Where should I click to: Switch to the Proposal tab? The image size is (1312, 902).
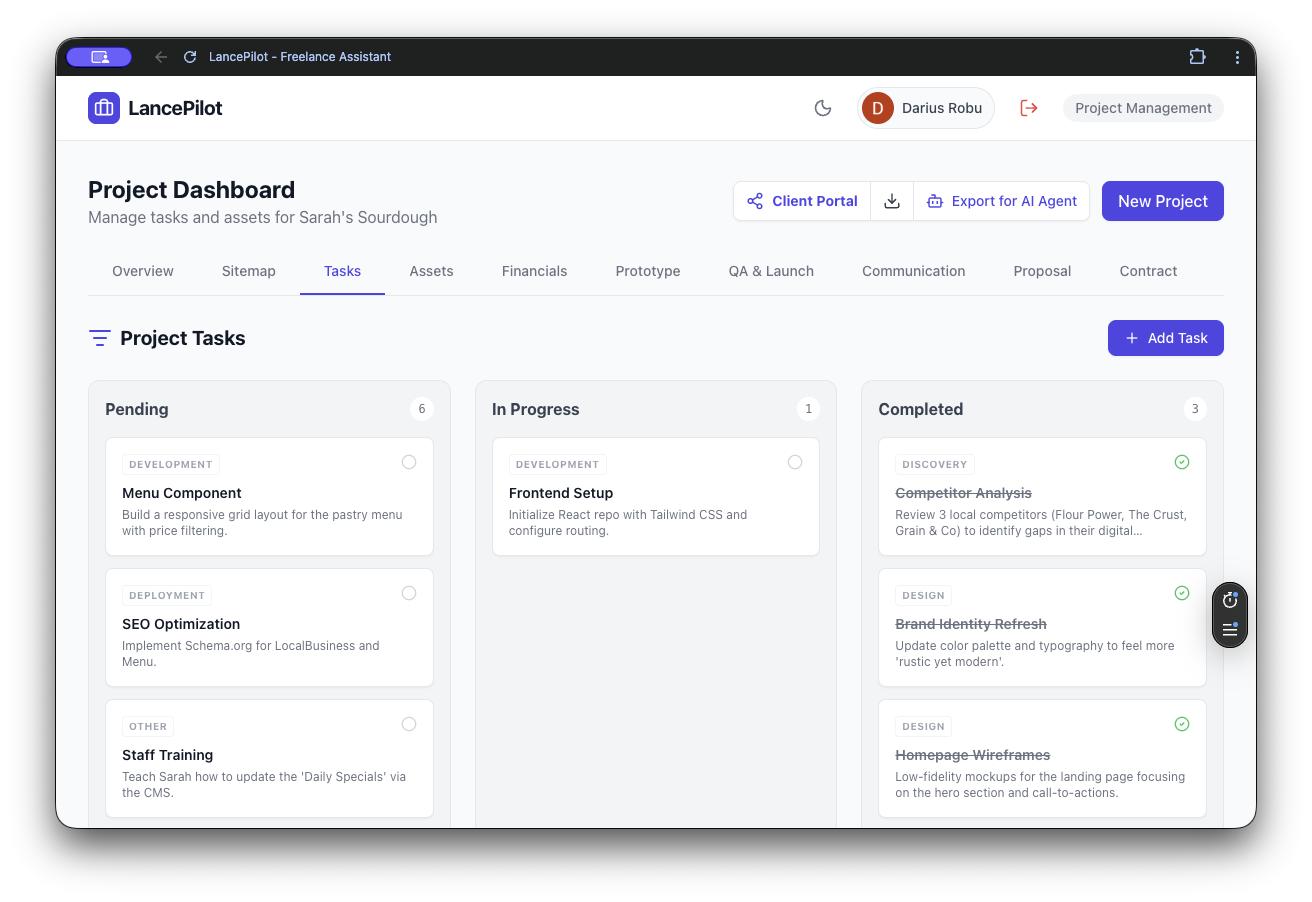(1042, 271)
